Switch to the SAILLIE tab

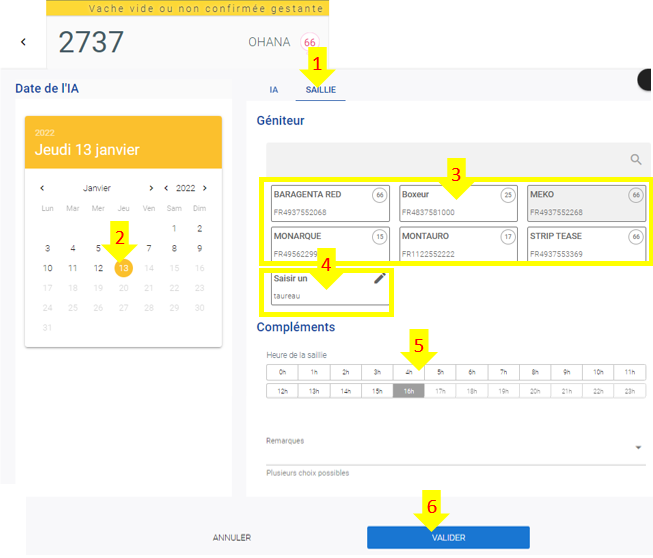click(x=321, y=90)
